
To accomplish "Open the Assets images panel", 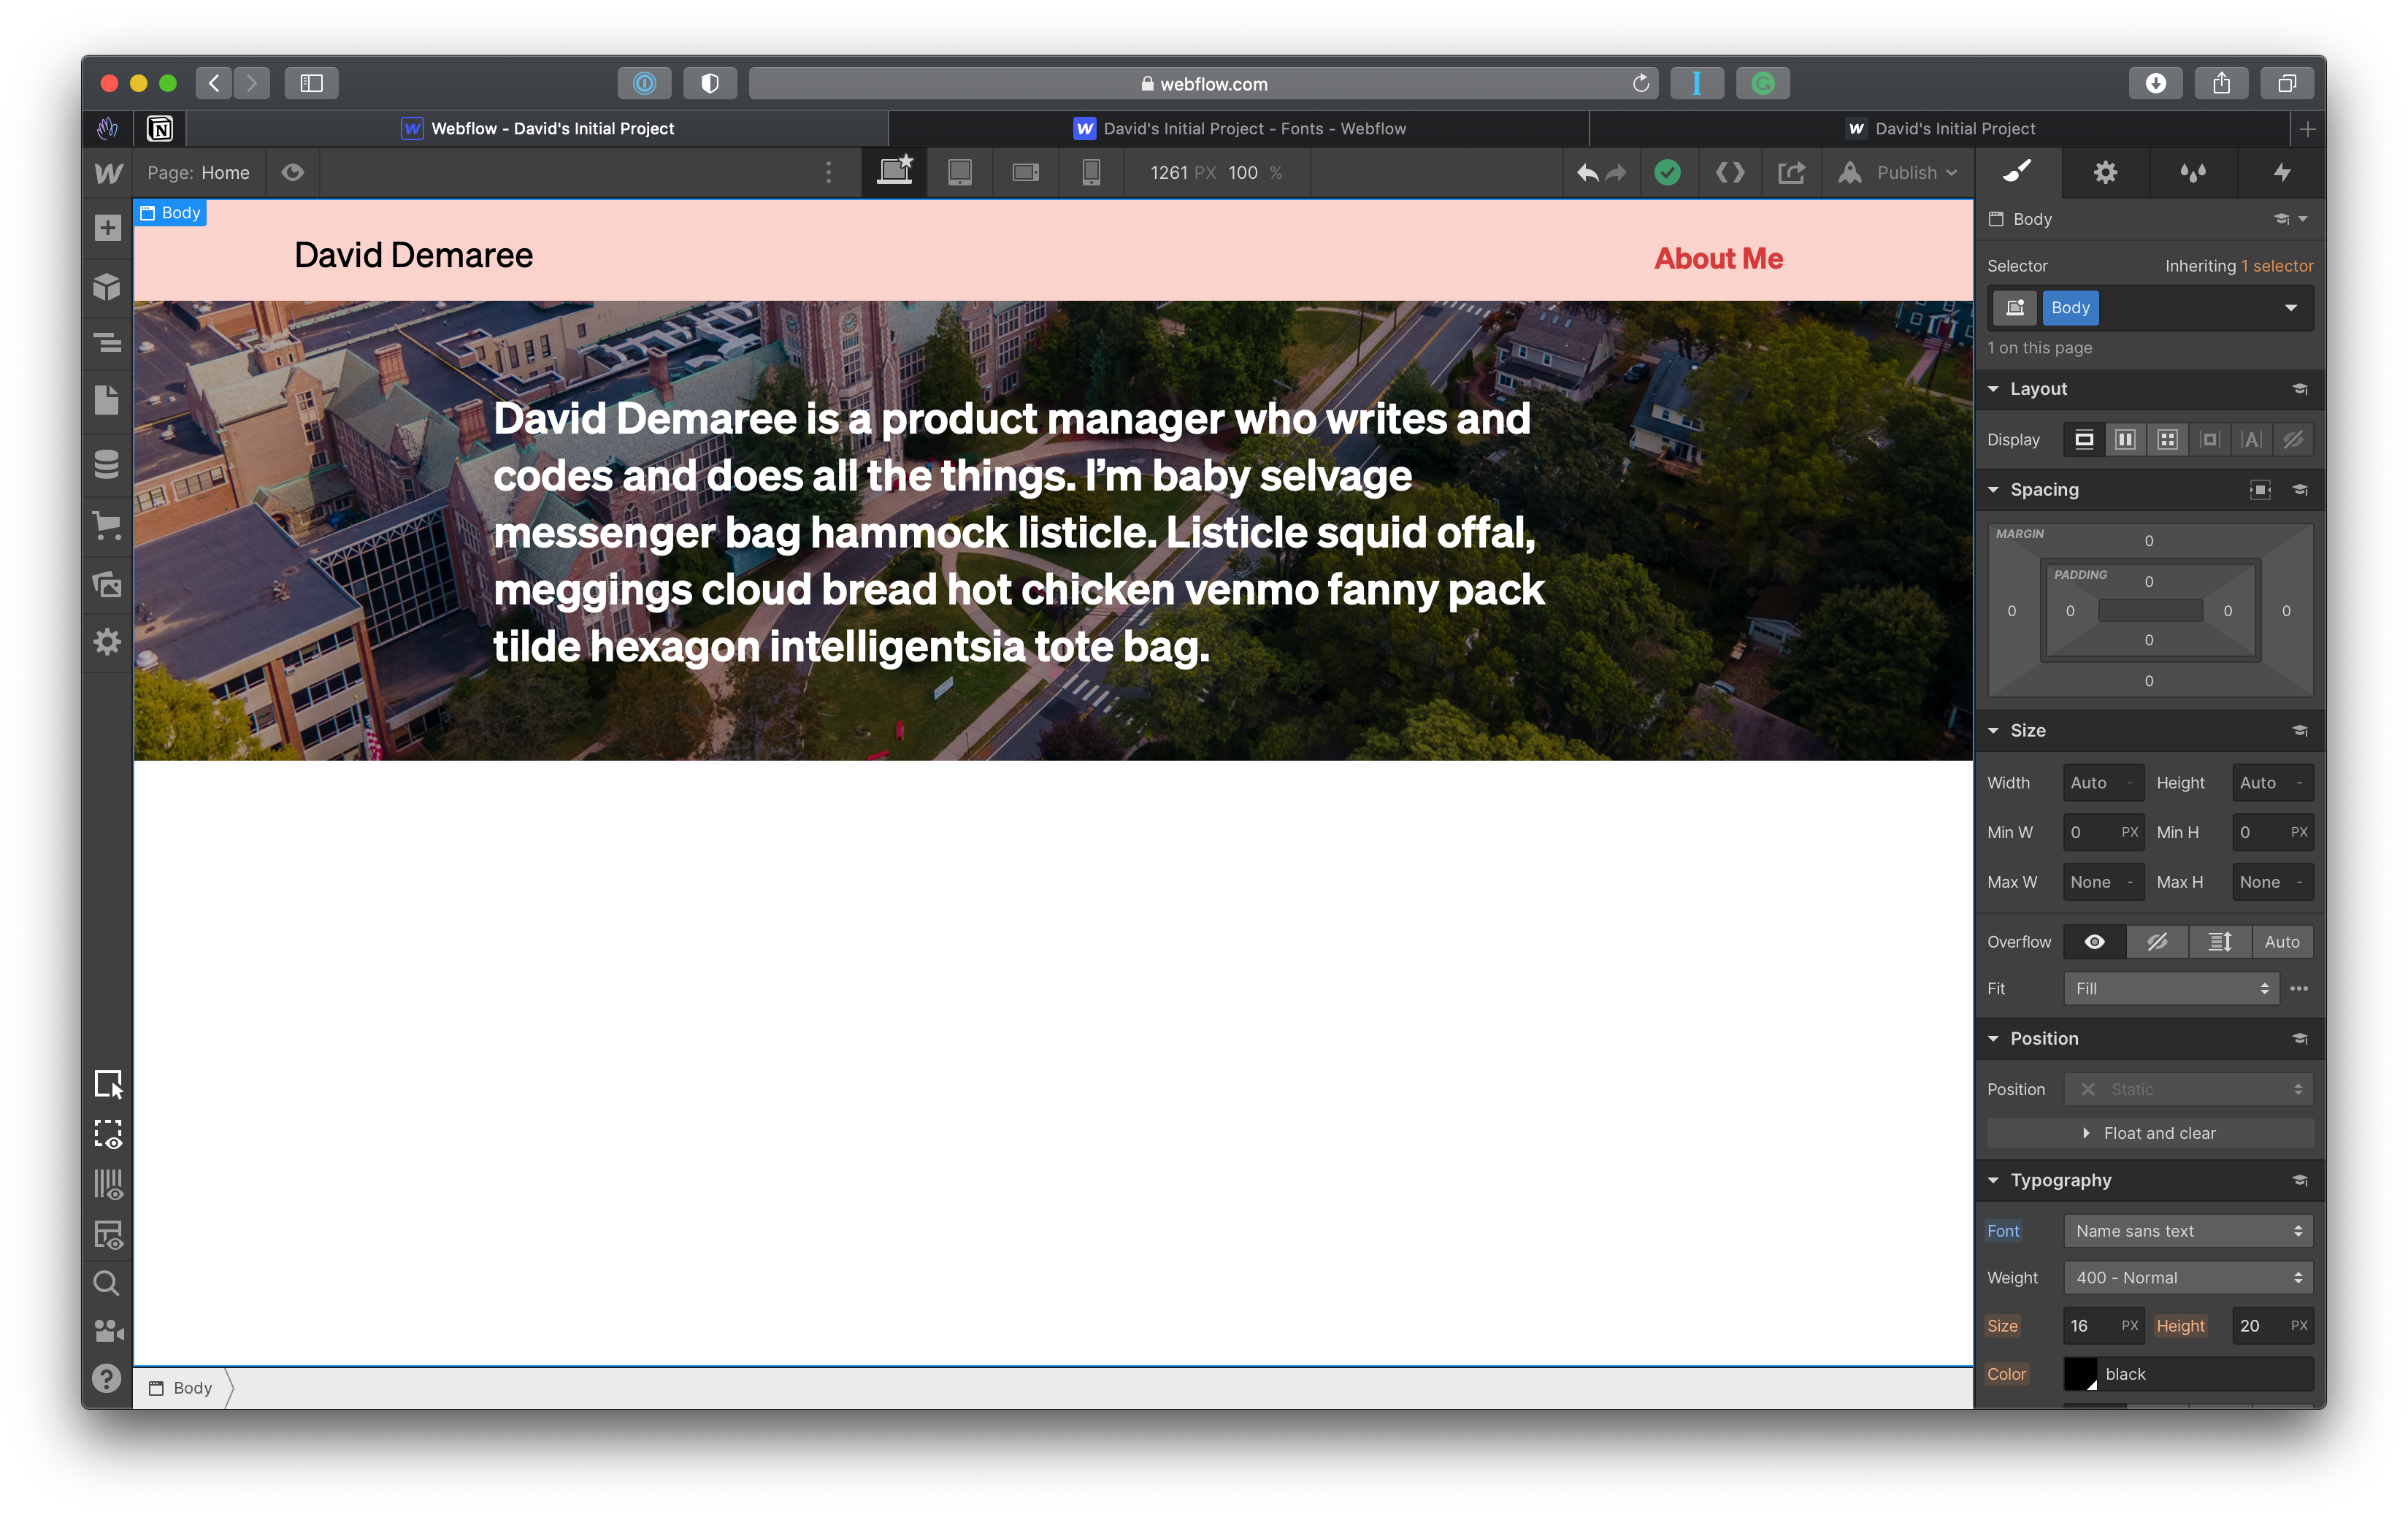I will coord(107,584).
